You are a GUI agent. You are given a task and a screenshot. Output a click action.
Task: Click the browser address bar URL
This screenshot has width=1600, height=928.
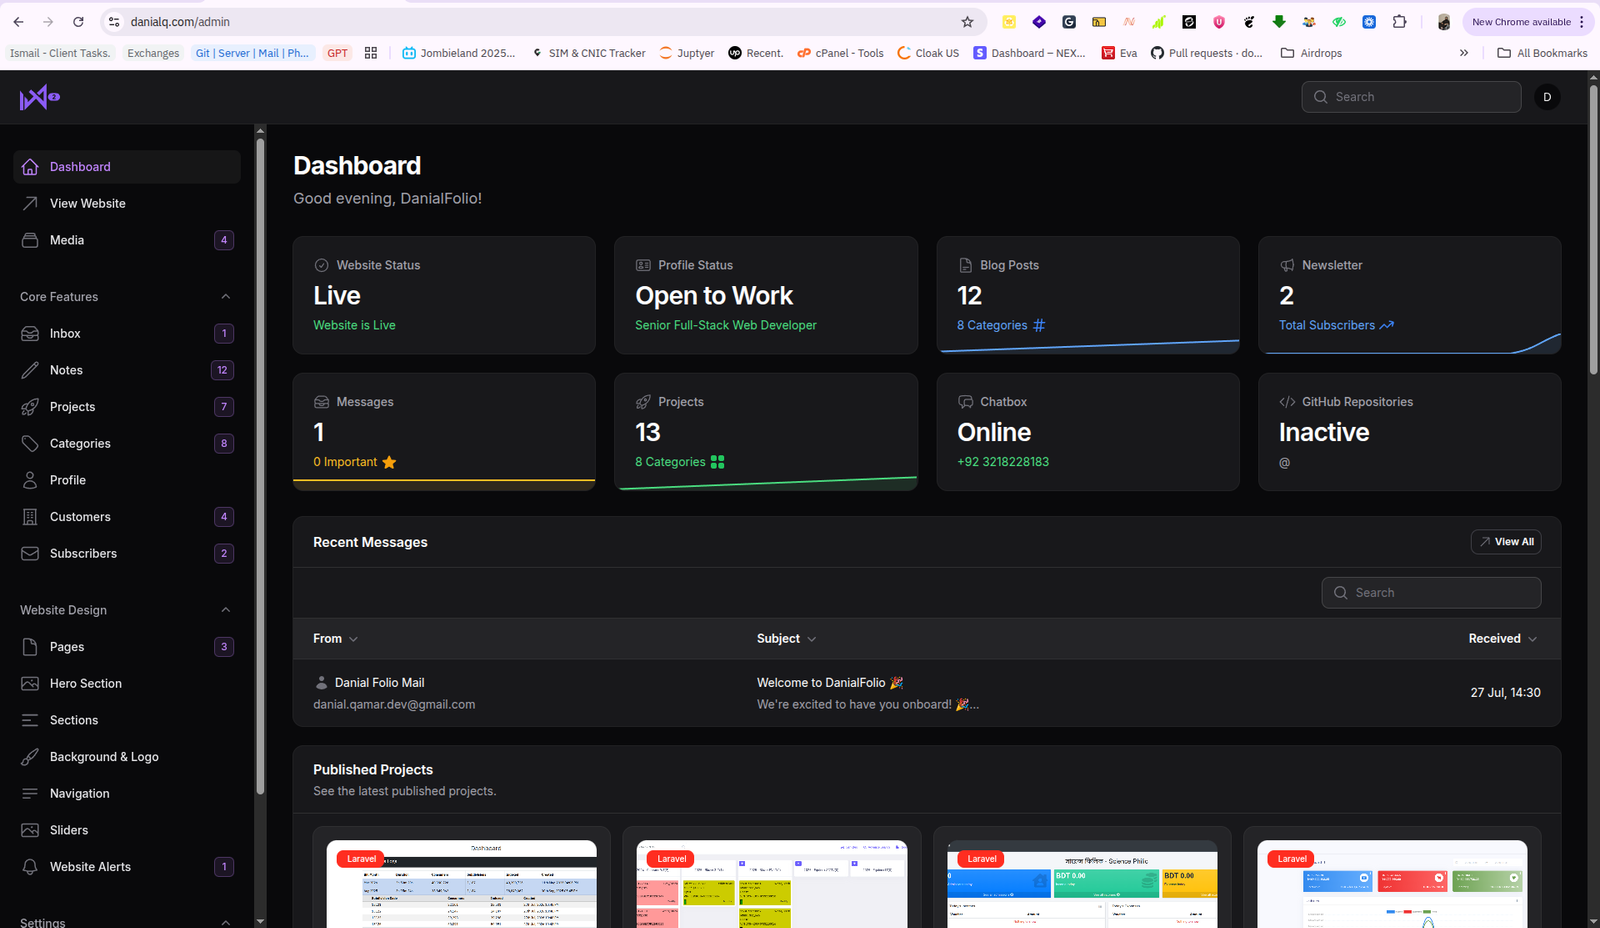(x=180, y=22)
